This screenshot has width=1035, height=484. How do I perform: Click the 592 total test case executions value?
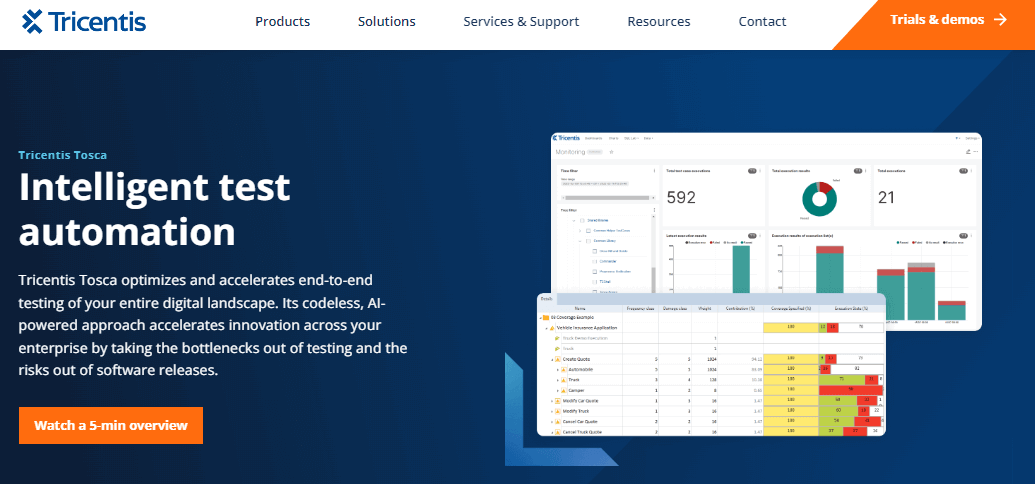pos(681,197)
